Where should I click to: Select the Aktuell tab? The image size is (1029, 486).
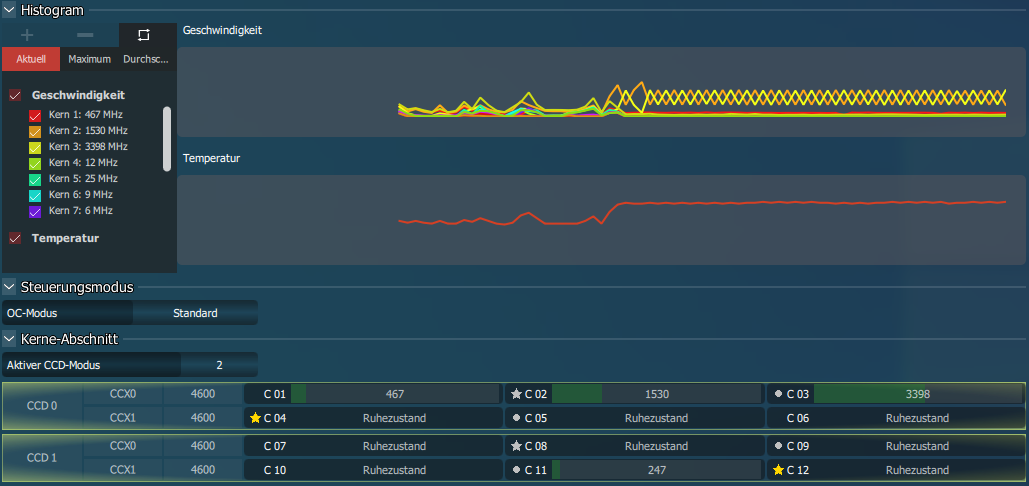31,59
